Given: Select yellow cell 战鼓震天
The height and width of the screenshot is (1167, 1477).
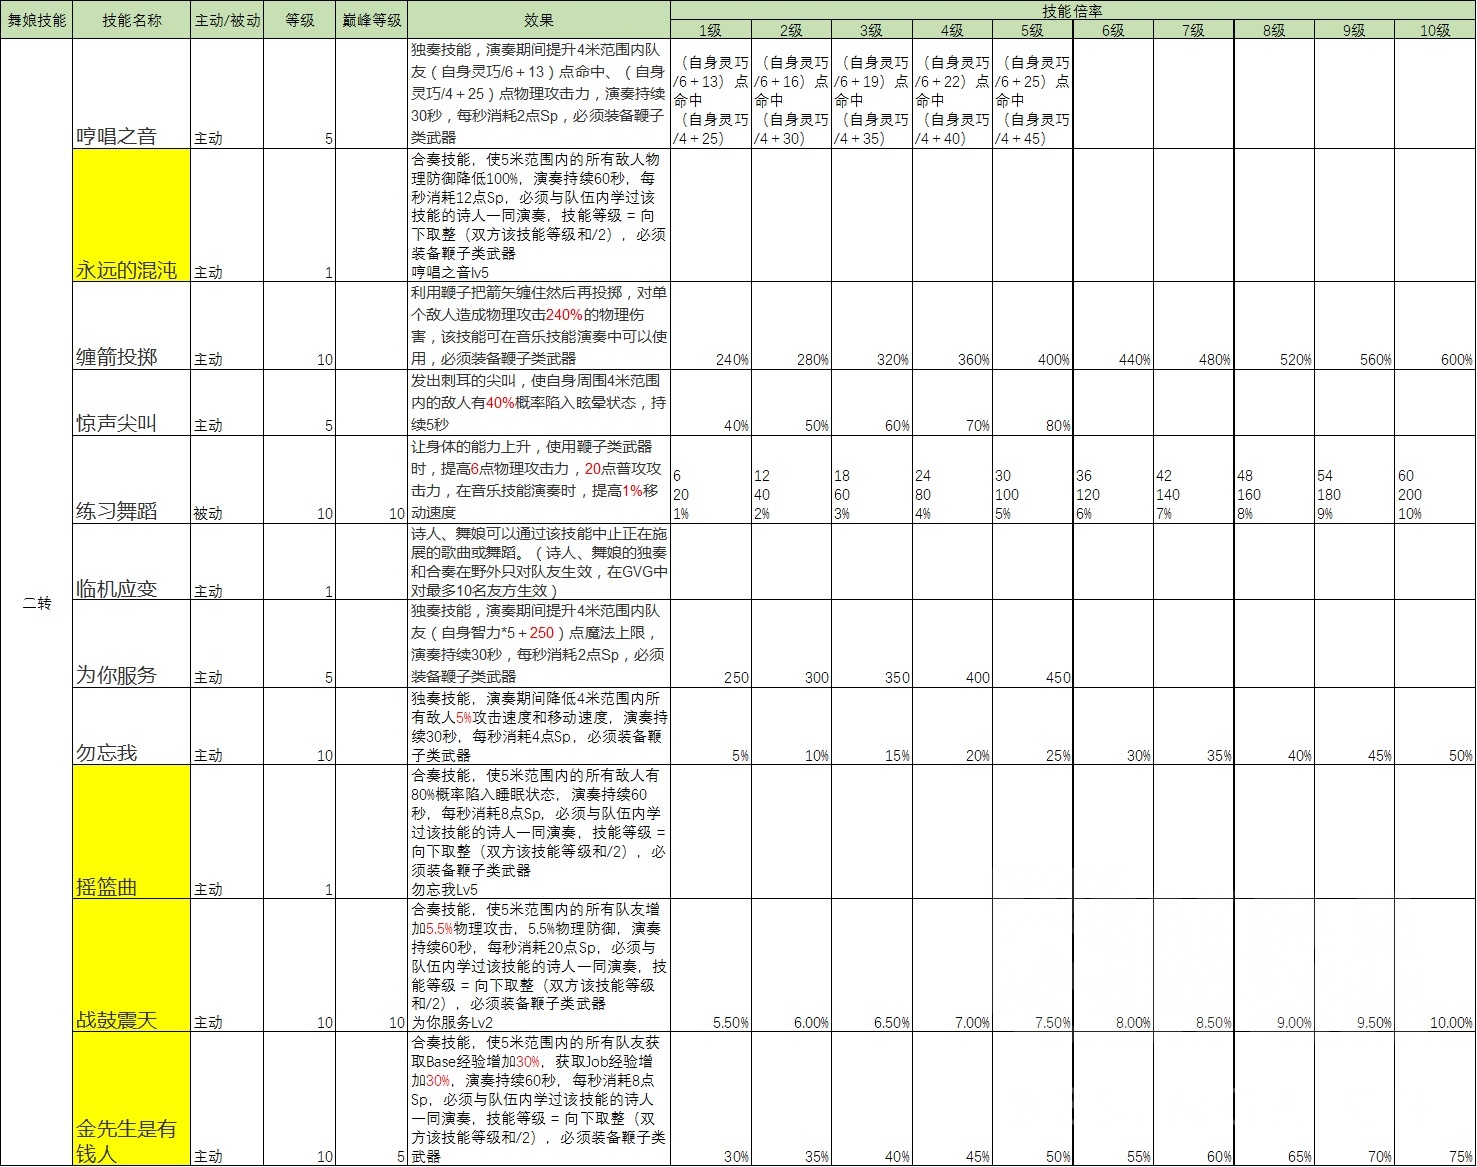Looking at the screenshot, I should pos(131,965).
